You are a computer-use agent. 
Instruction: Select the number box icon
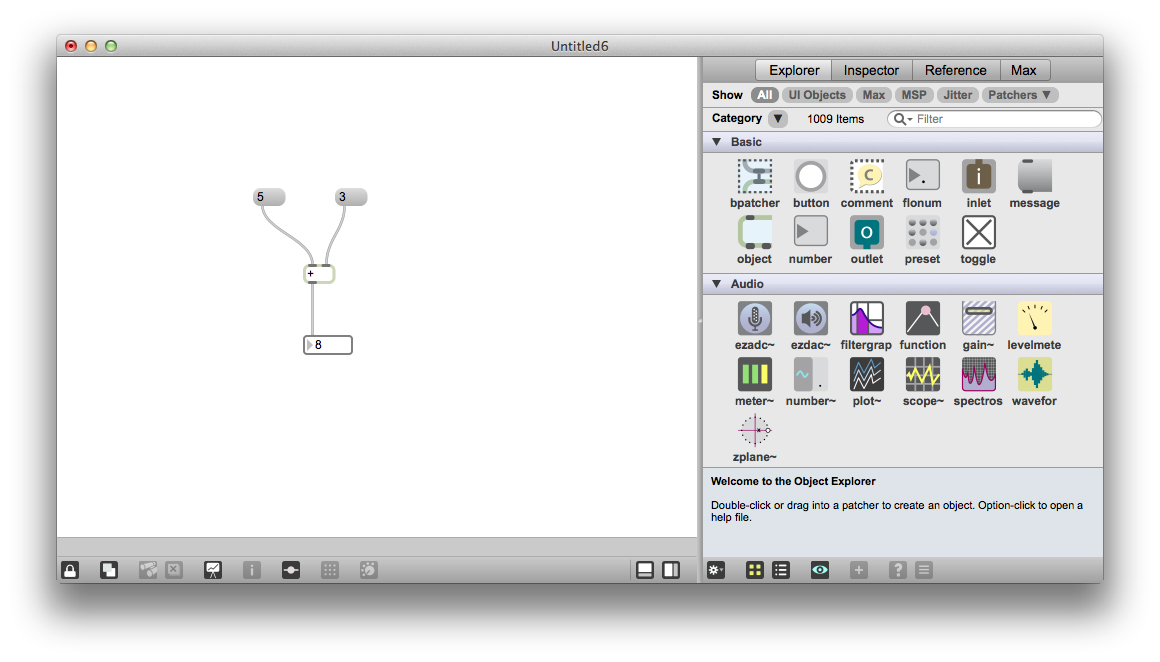811,232
